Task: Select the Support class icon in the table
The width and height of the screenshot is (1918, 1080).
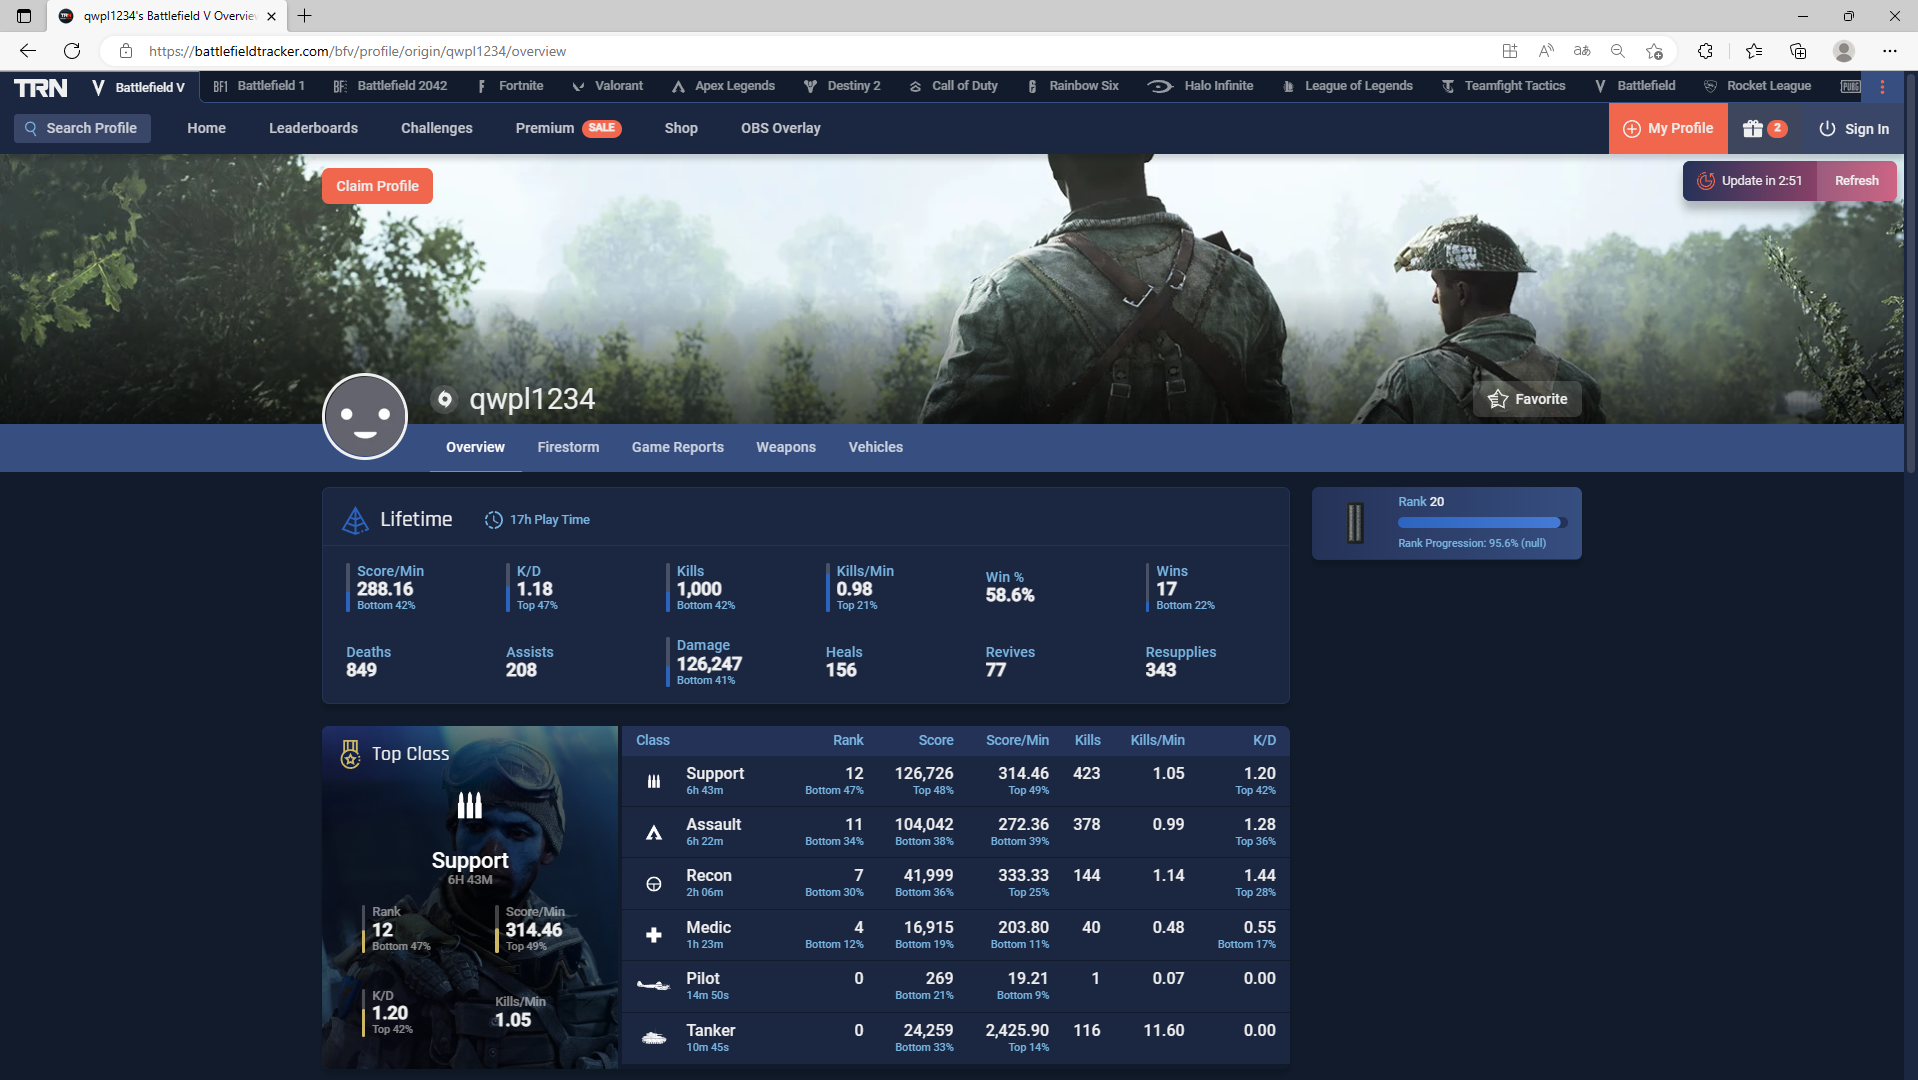Action: pos(654,781)
